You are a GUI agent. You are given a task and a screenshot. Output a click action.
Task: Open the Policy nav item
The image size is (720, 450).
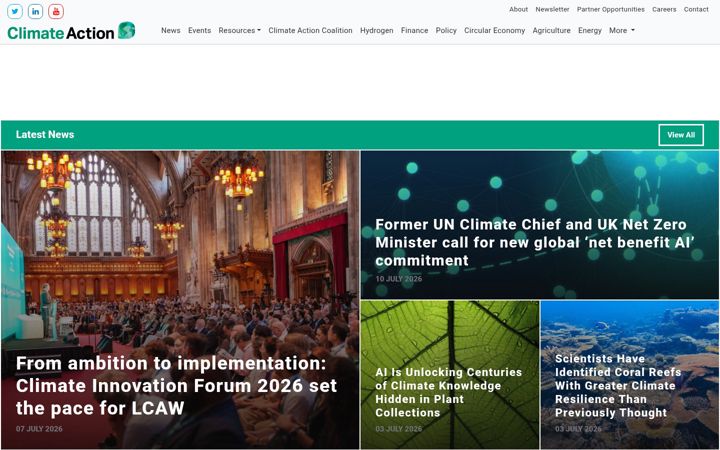[x=446, y=30]
